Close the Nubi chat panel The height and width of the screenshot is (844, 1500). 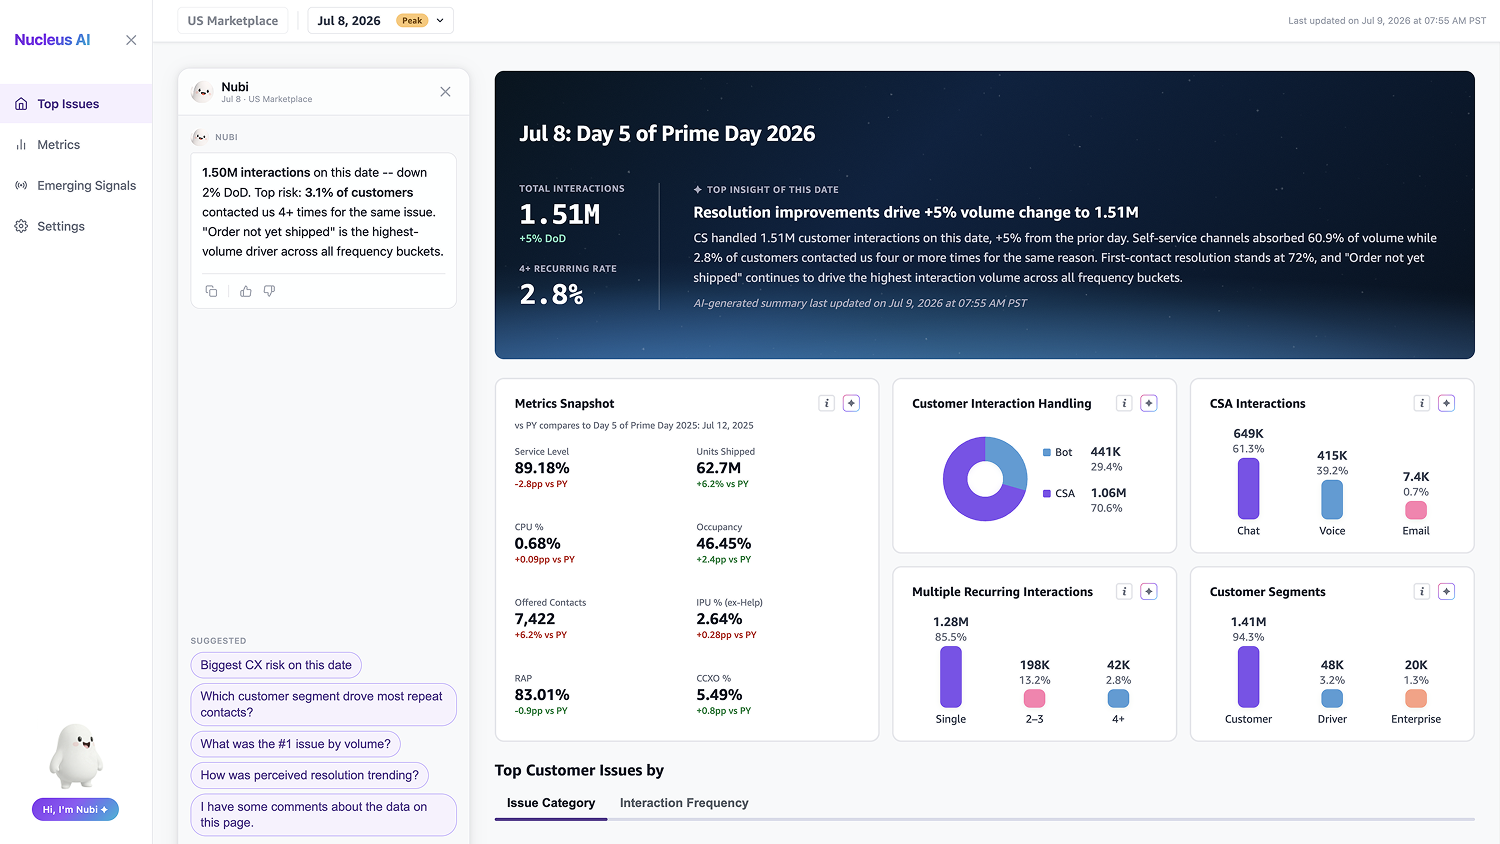(x=445, y=92)
